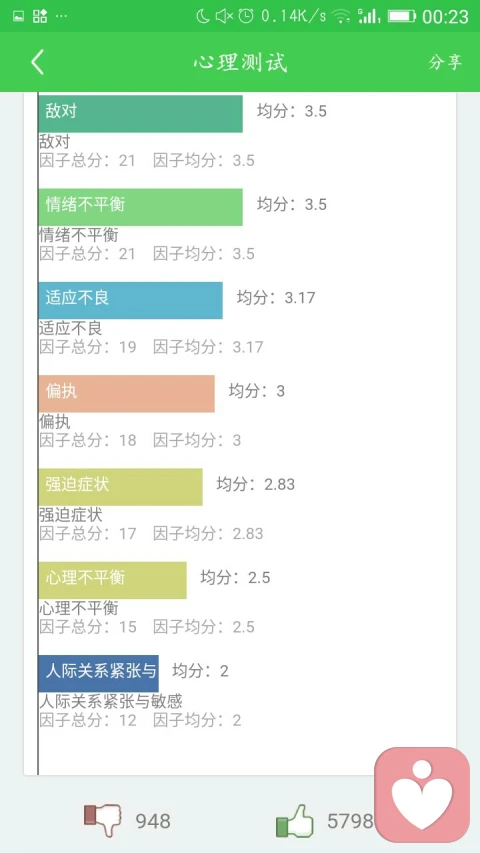Tap the thumbs-down dislike icon

click(103, 820)
